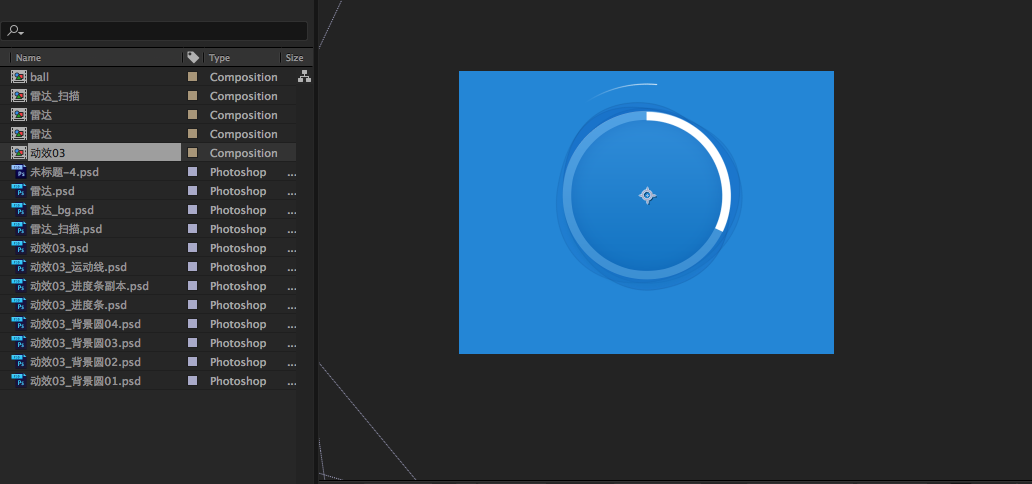Viewport: 1032px width, 484px height.
Task: Click the lavender label swatch for 雷达.psd
Action: [x=192, y=191]
